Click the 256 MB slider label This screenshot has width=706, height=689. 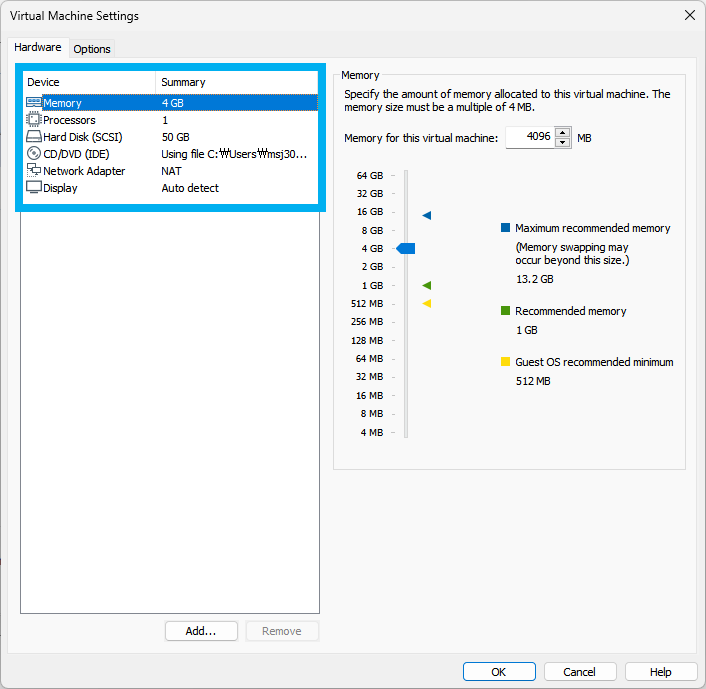click(367, 321)
